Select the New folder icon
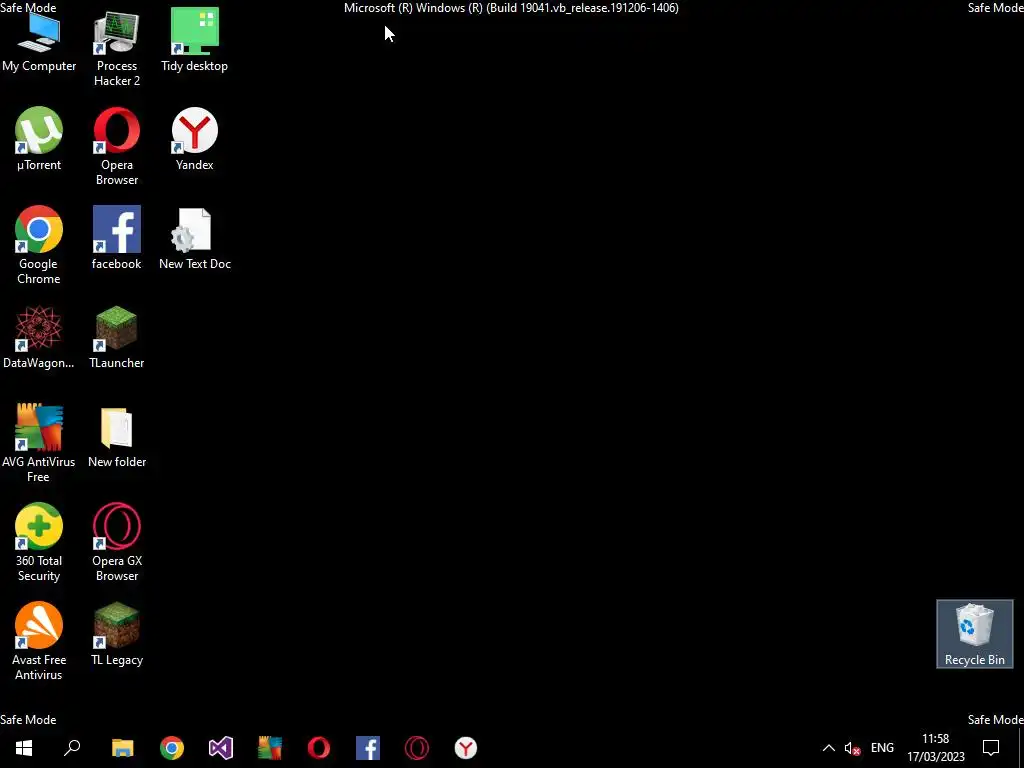 116,436
